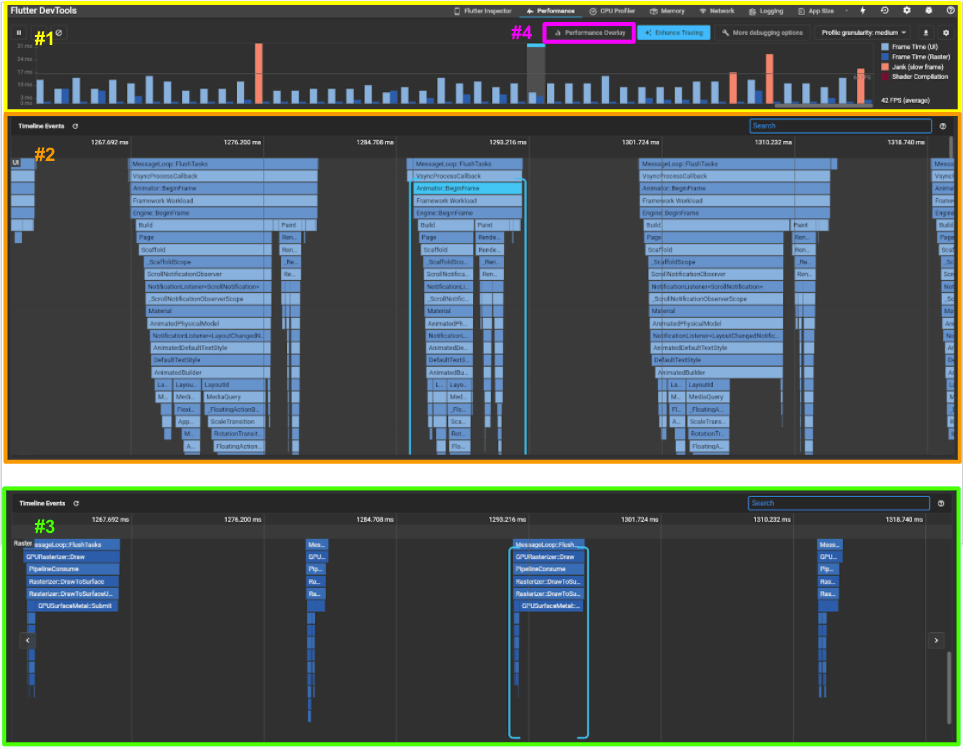Click the Frame Time (Raster) legend entry
The image size is (963, 749).
tap(915, 56)
